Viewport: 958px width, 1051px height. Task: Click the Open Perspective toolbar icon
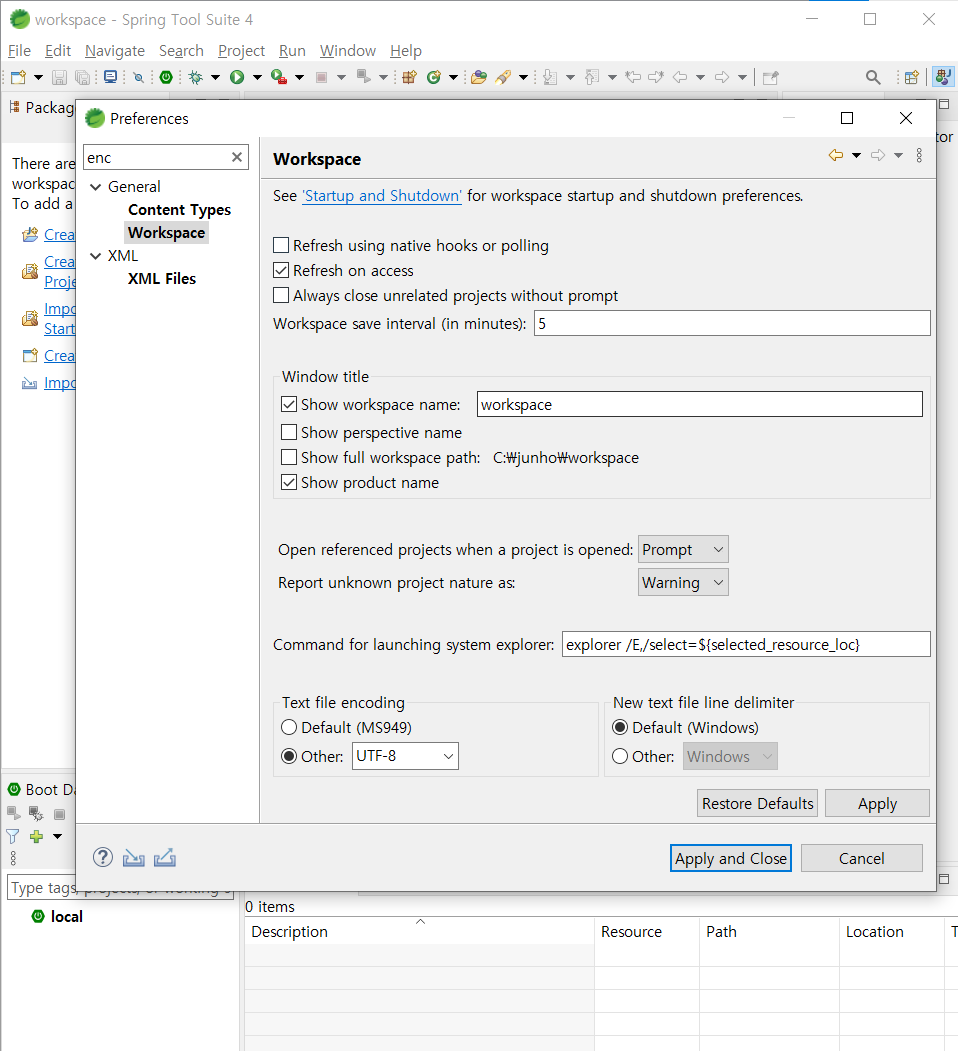tap(911, 78)
